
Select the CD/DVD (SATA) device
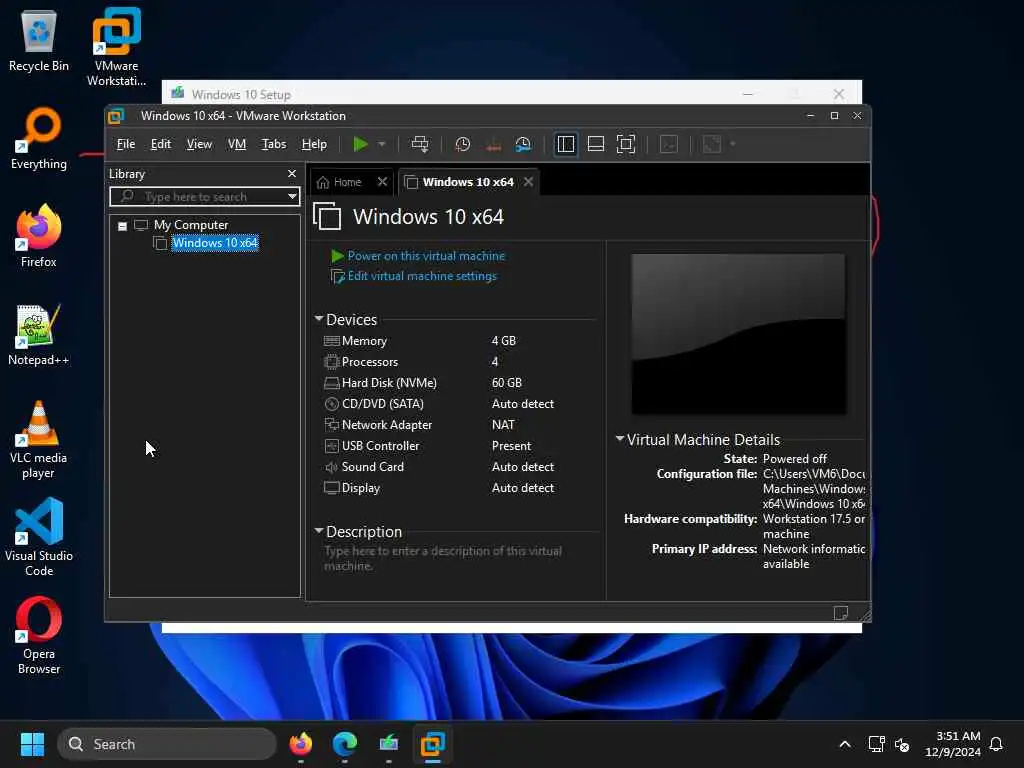coord(439,404)
